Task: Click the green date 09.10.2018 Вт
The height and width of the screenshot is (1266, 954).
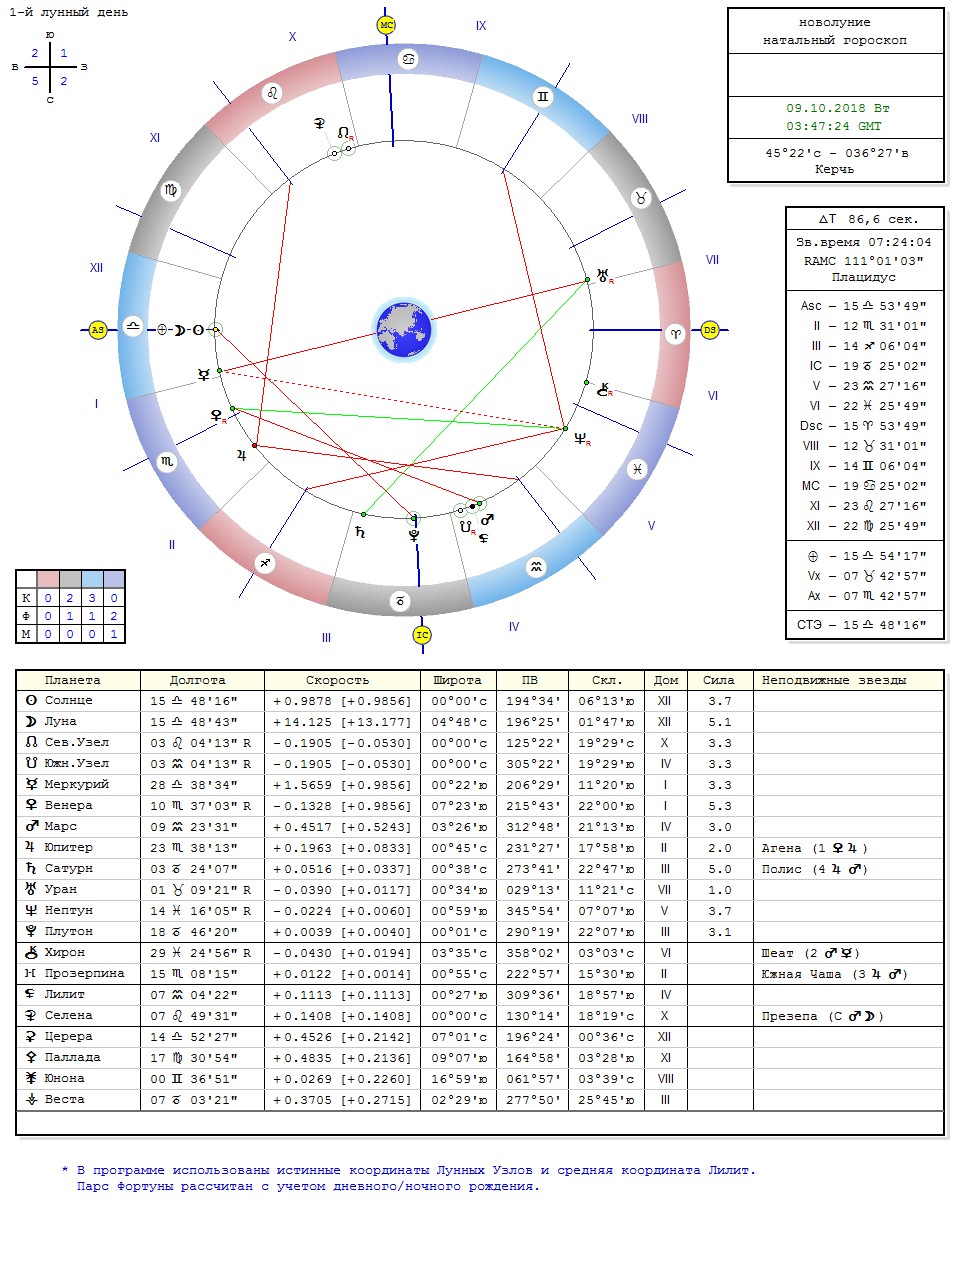Action: click(837, 108)
